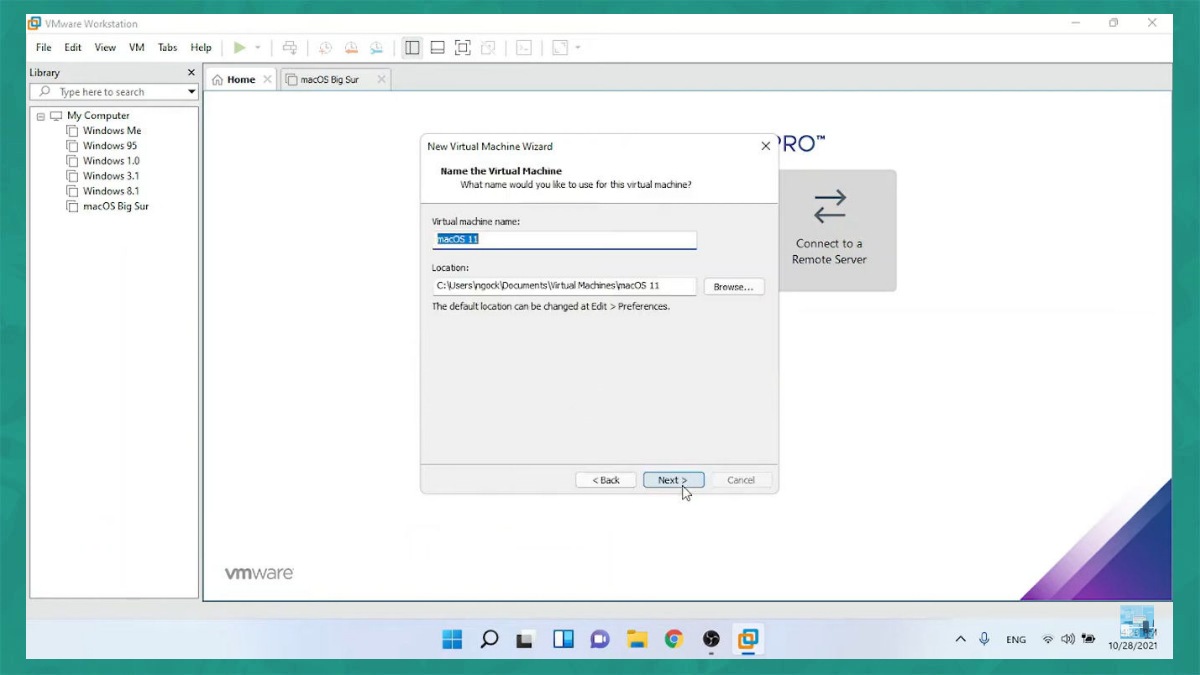Open the Edit menu
Image resolution: width=1200 pixels, height=675 pixels.
tap(73, 47)
